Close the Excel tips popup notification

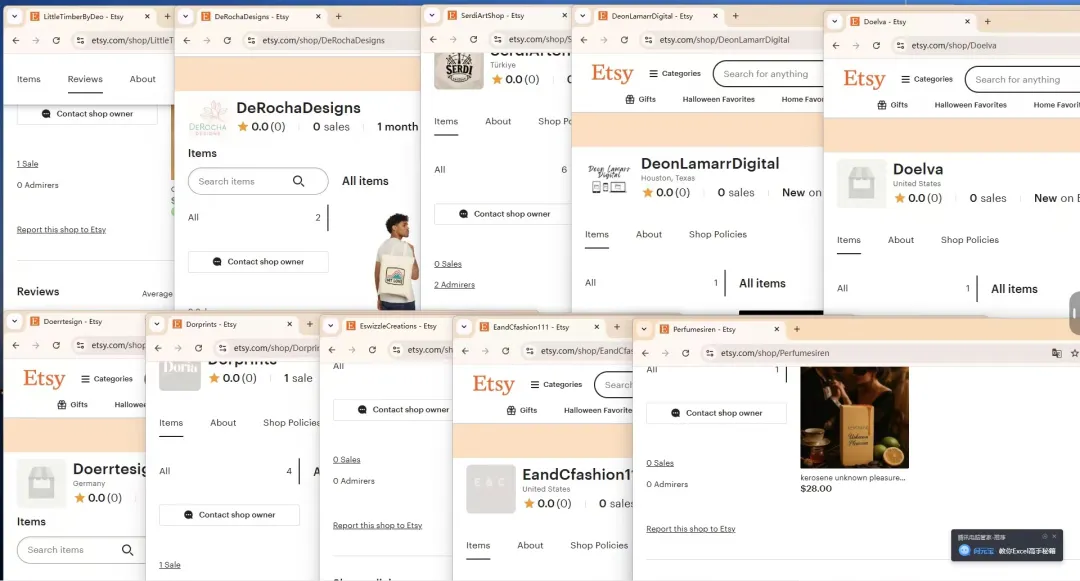(x=1054, y=536)
